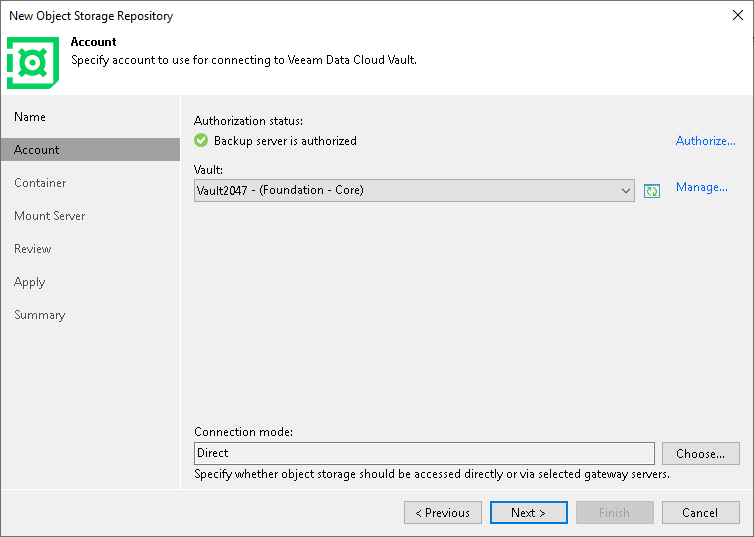Click the 'Account' heading in the header
754x537 pixels.
tap(93, 42)
